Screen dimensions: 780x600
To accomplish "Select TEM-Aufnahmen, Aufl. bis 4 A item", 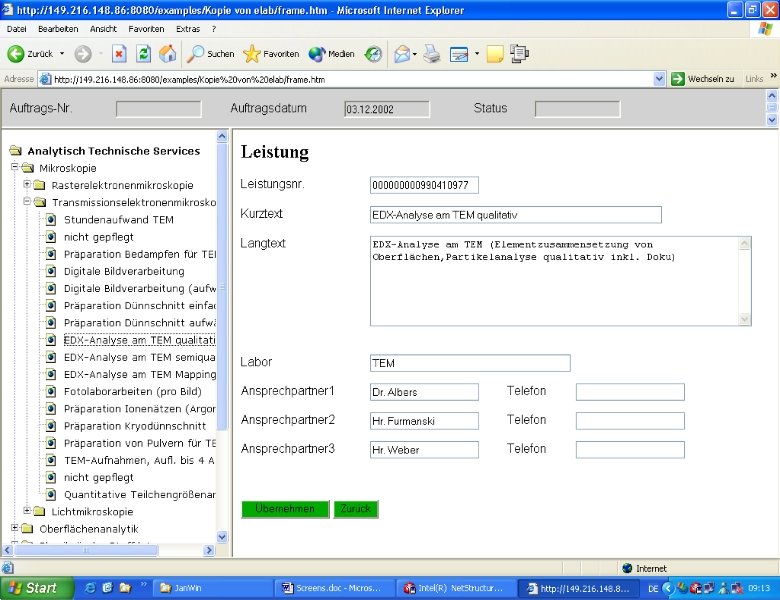I will pyautogui.click(x=139, y=460).
